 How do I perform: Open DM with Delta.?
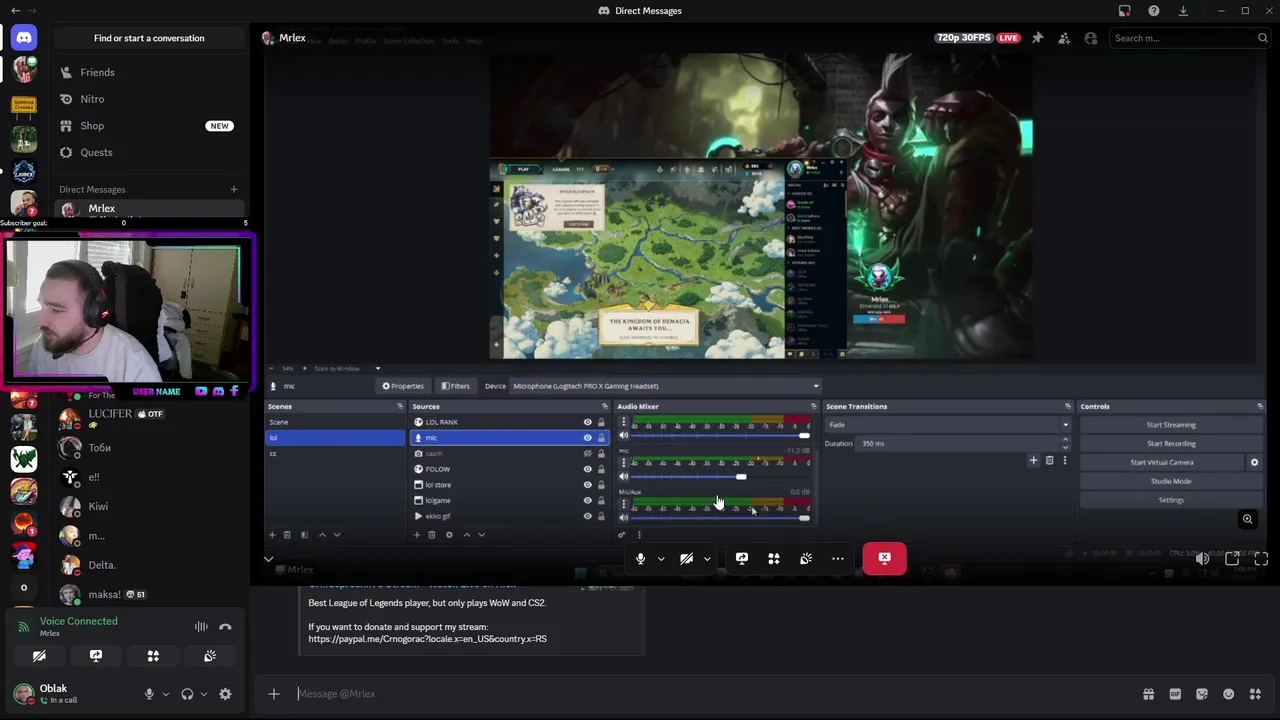[149, 565]
